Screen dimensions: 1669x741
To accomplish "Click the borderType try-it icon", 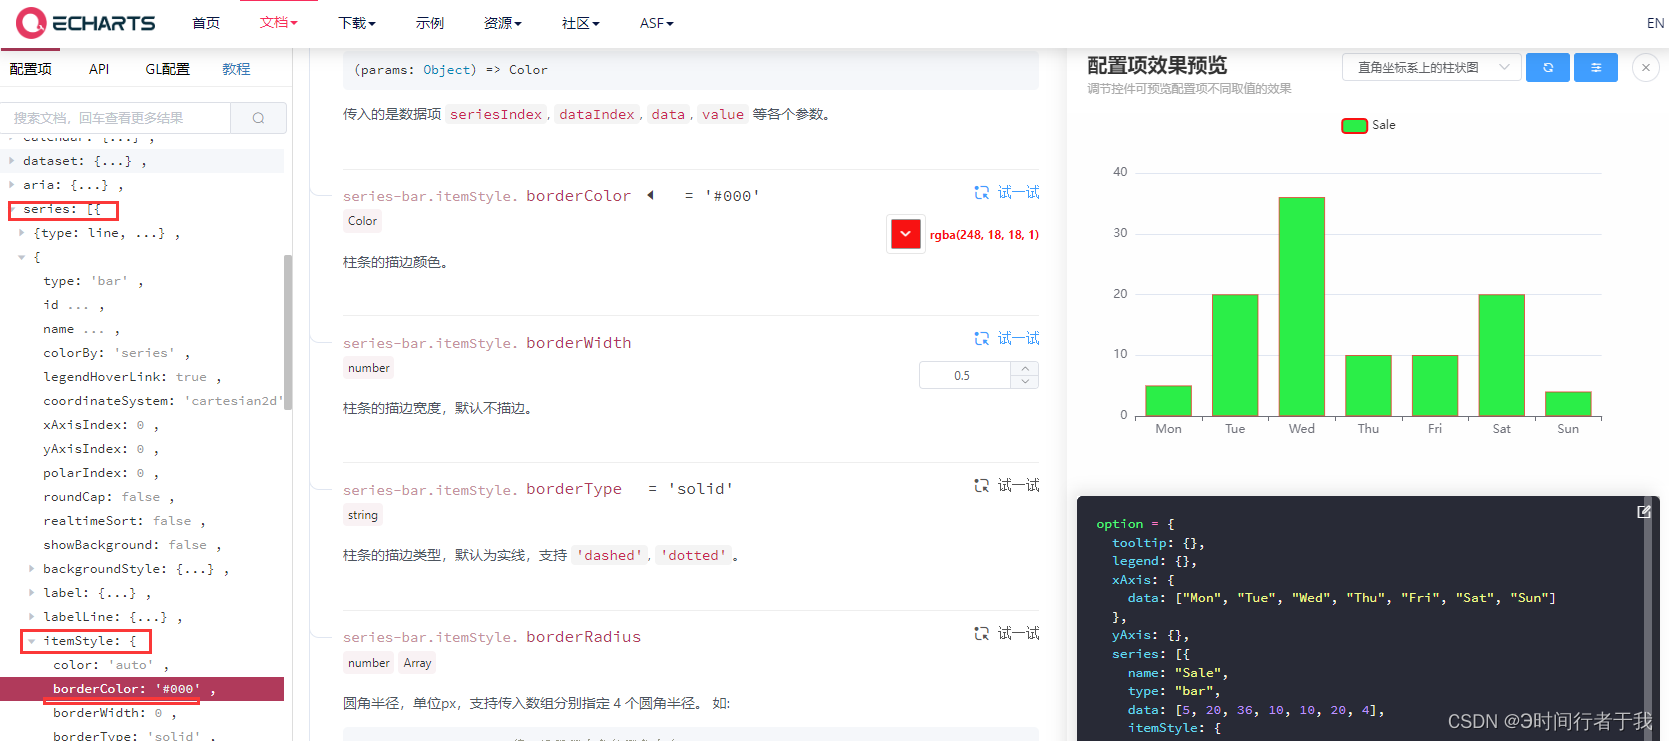I will pos(982,485).
